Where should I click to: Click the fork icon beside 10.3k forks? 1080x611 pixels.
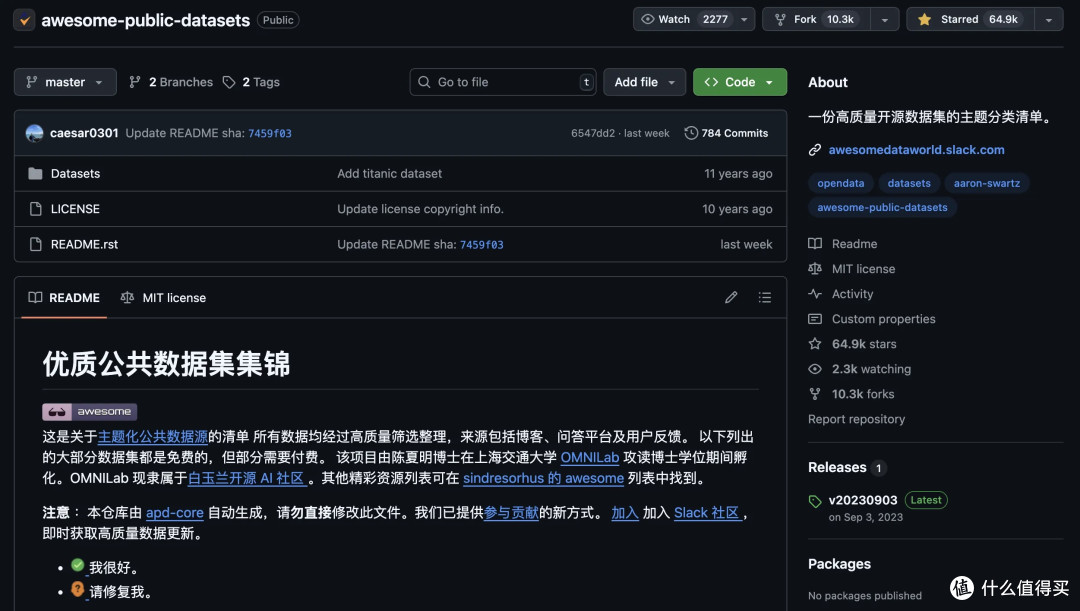click(x=815, y=394)
